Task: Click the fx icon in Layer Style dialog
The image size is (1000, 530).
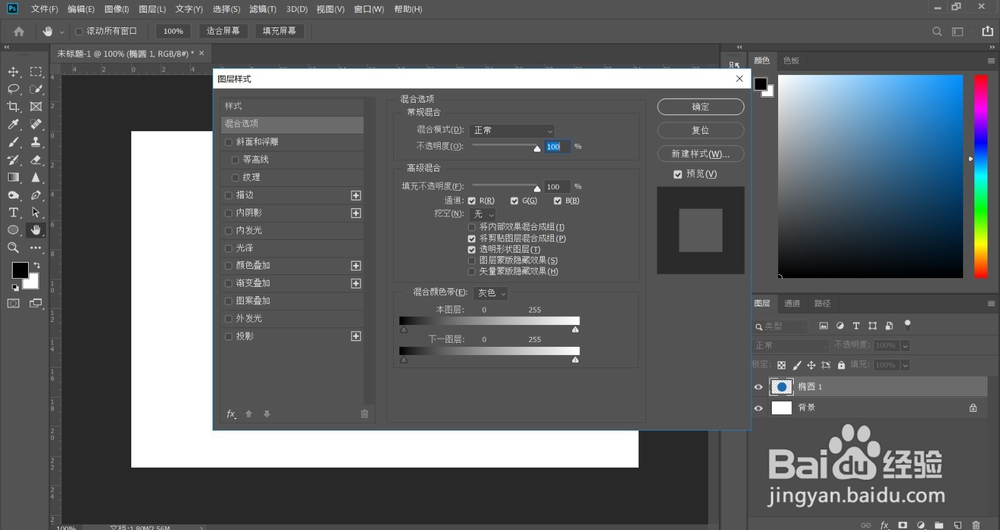Action: [231, 414]
